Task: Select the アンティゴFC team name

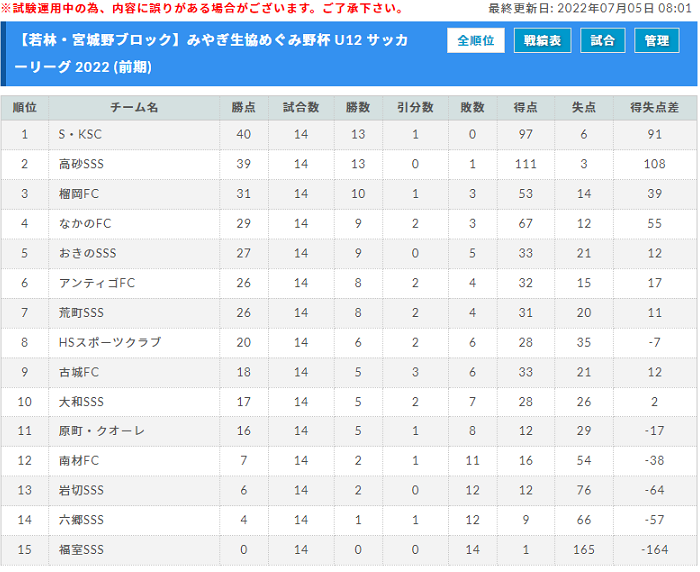Action: (x=97, y=283)
